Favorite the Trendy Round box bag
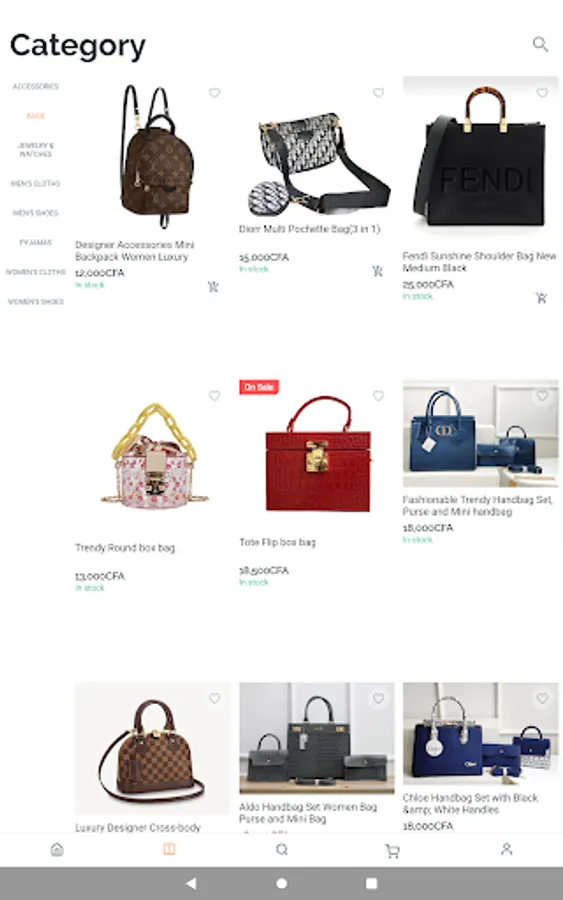The width and height of the screenshot is (563, 900). click(x=214, y=395)
